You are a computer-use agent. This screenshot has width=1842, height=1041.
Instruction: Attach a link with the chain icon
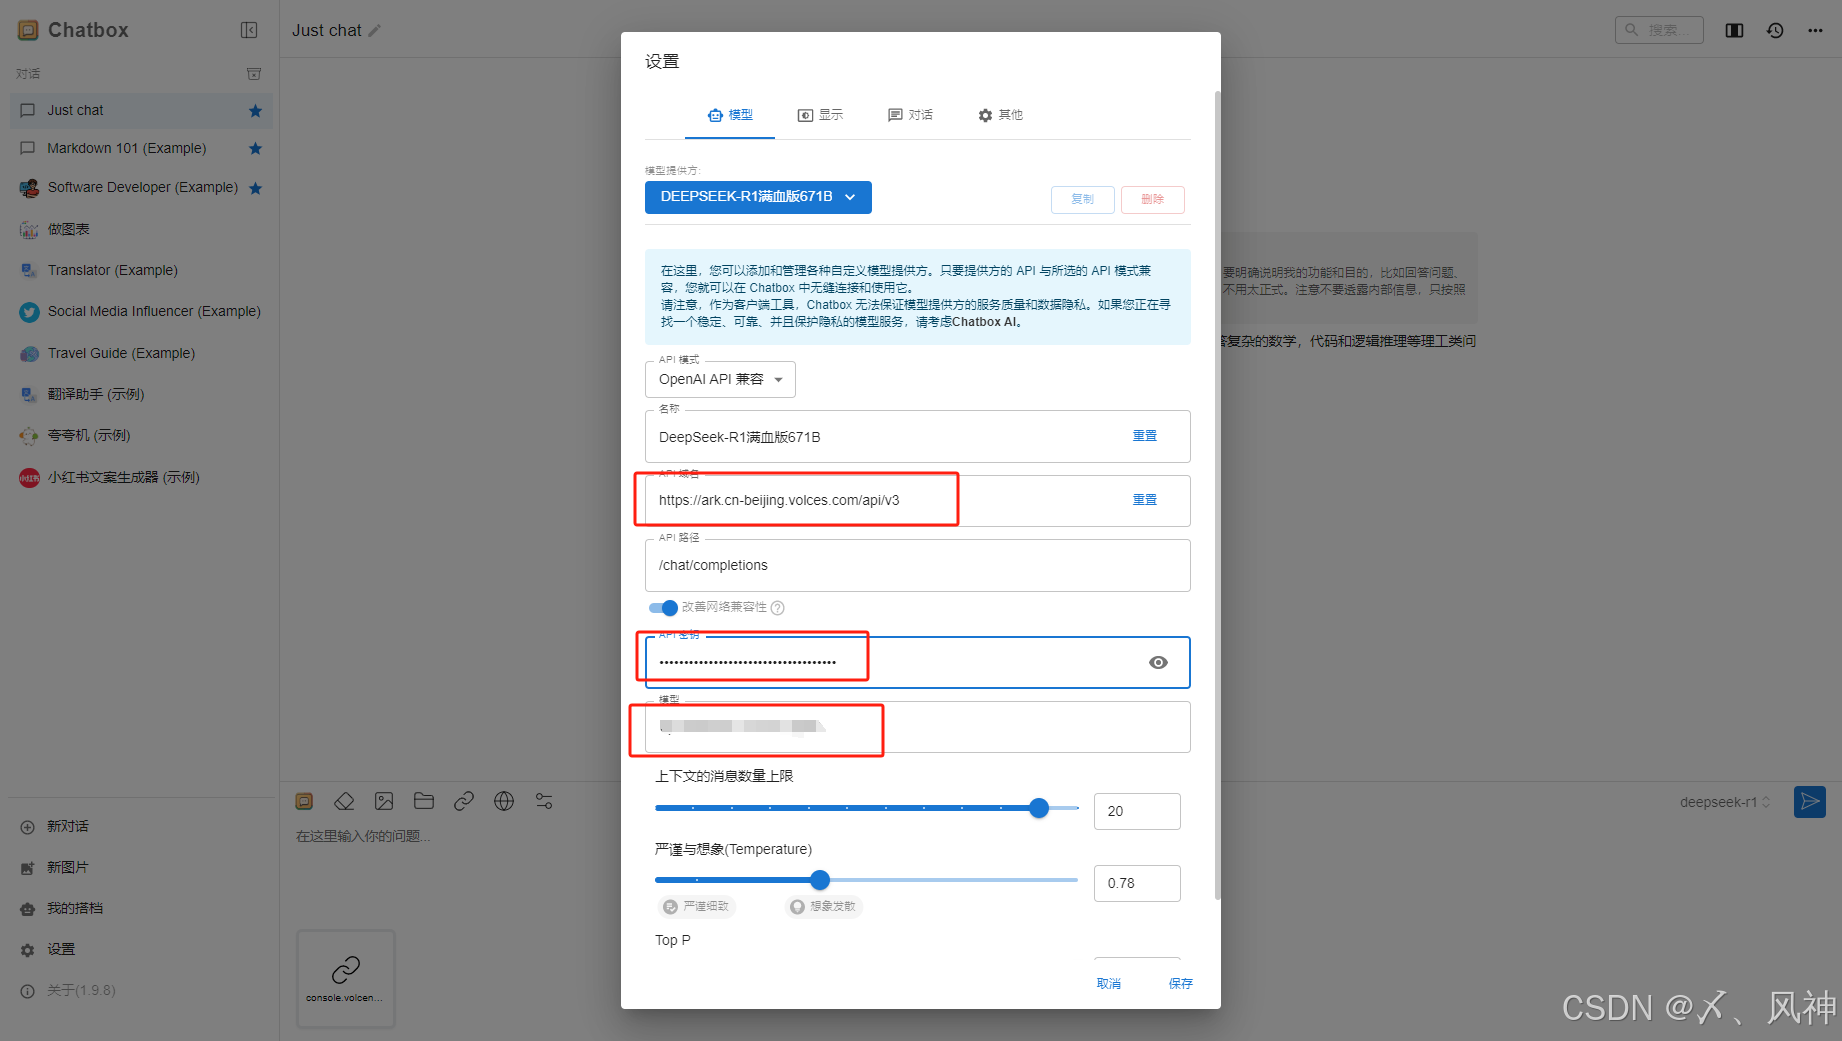pyautogui.click(x=464, y=801)
